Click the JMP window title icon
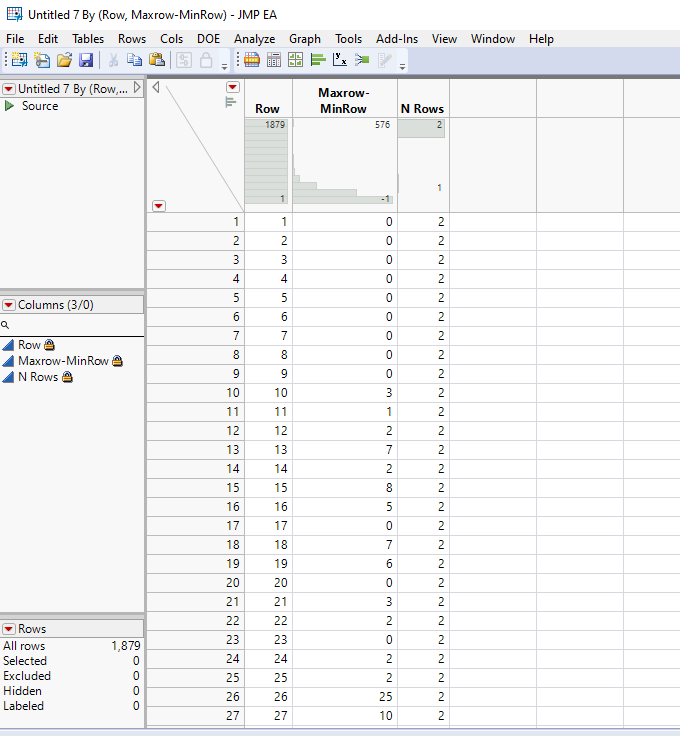 (15, 15)
